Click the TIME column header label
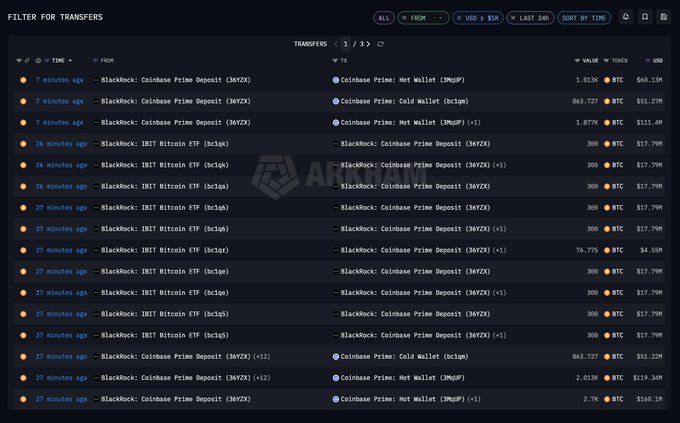The height and width of the screenshot is (423, 680). coord(58,60)
